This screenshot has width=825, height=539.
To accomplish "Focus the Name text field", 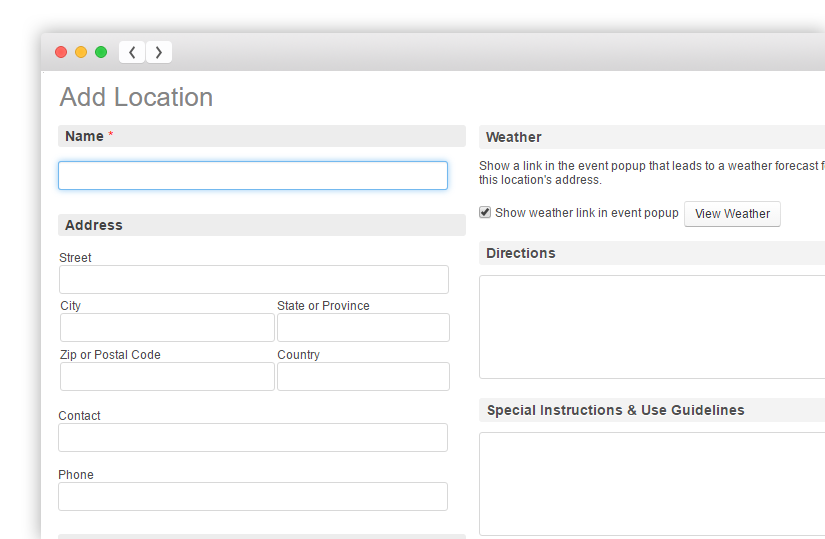I will coord(252,176).
